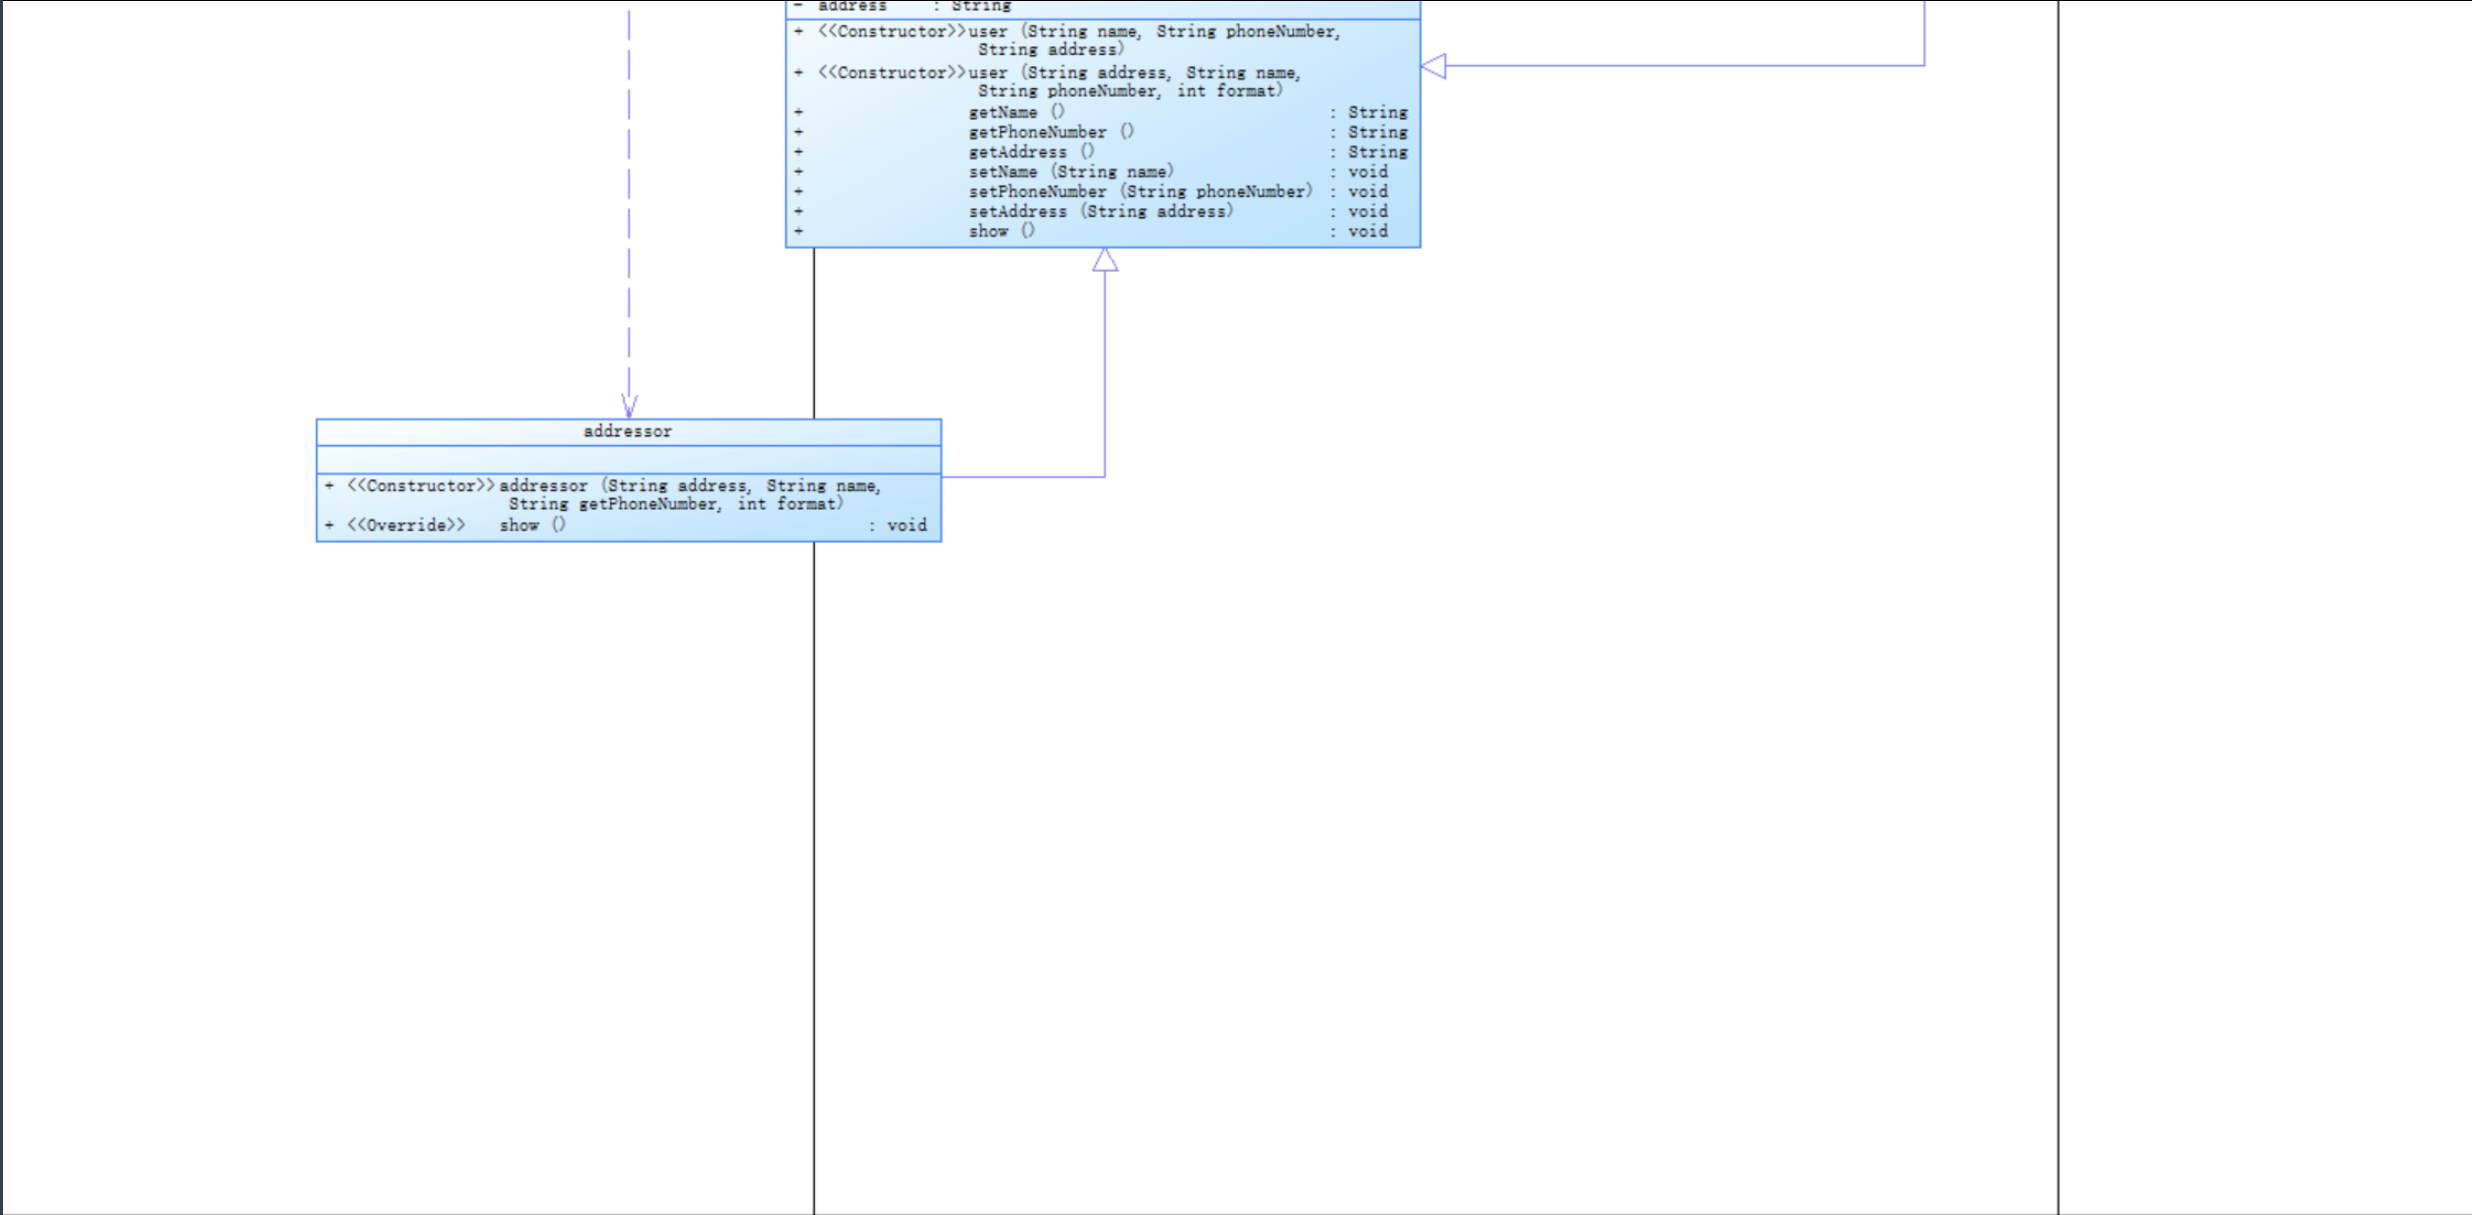
Task: Click the hollow triangle arrowhead below user class
Action: [x=1105, y=261]
